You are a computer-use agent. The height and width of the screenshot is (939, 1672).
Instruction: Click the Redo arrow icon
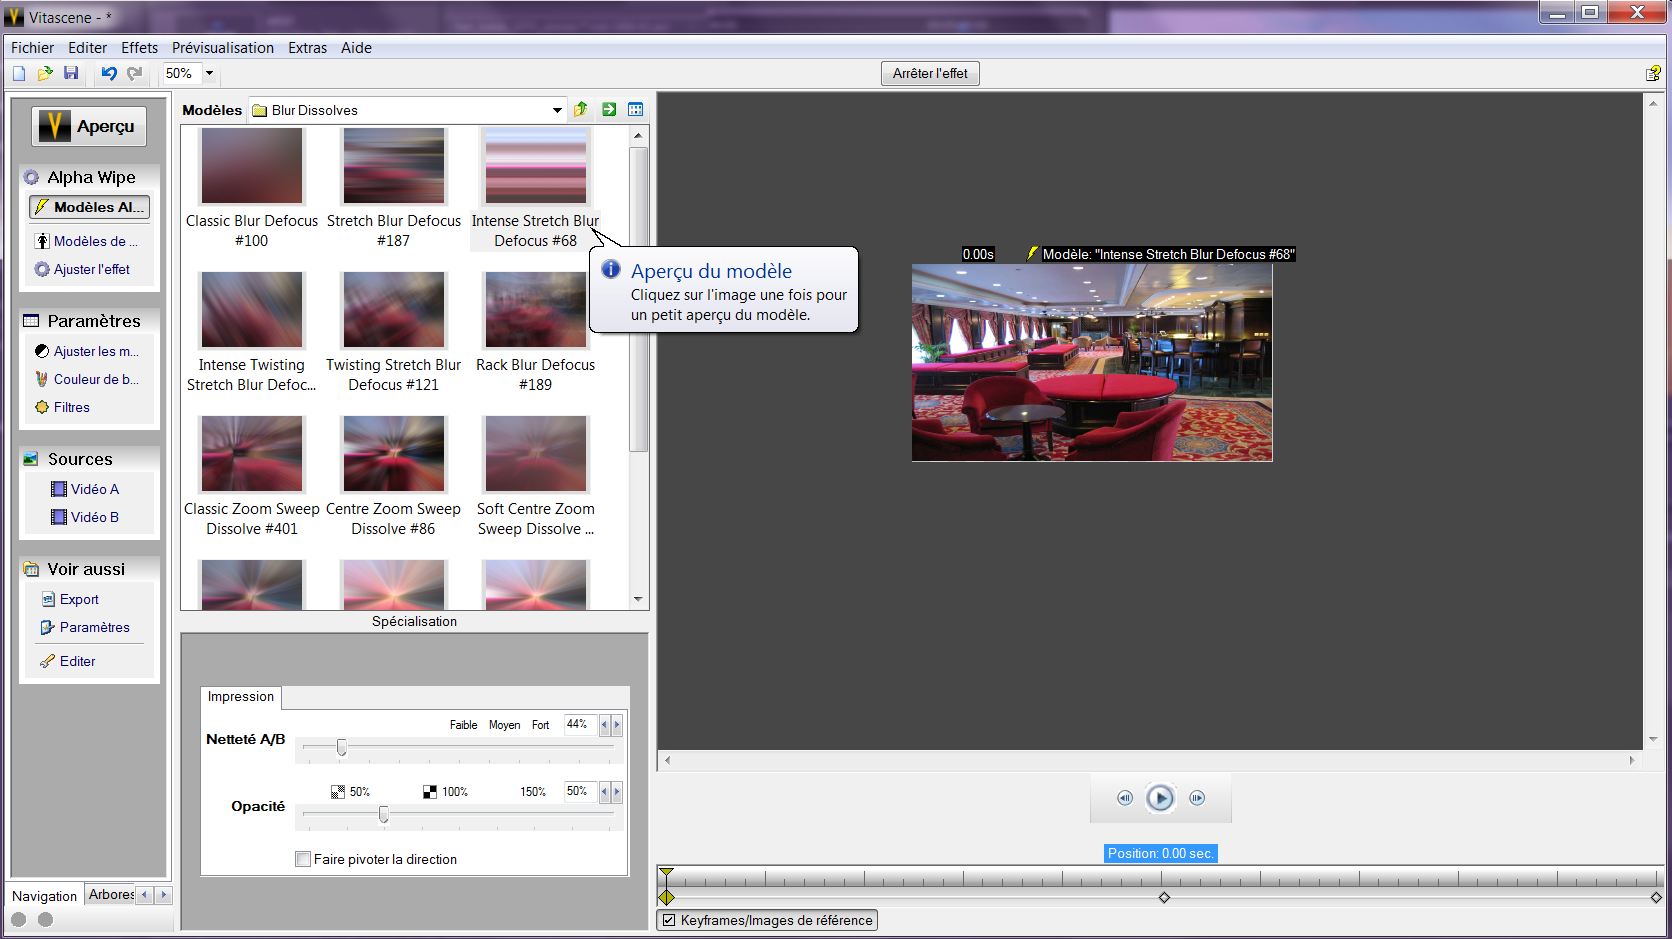pyautogui.click(x=134, y=73)
